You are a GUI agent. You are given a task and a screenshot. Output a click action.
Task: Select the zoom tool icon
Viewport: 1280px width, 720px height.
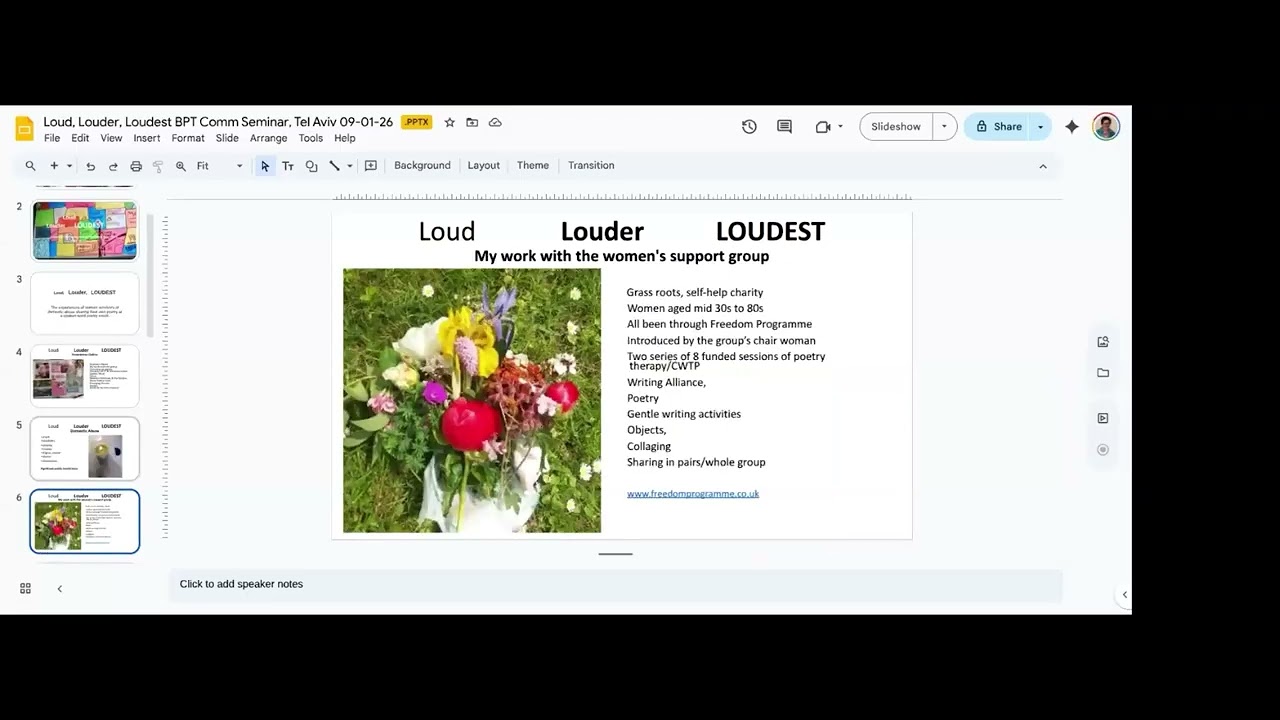pos(181,166)
